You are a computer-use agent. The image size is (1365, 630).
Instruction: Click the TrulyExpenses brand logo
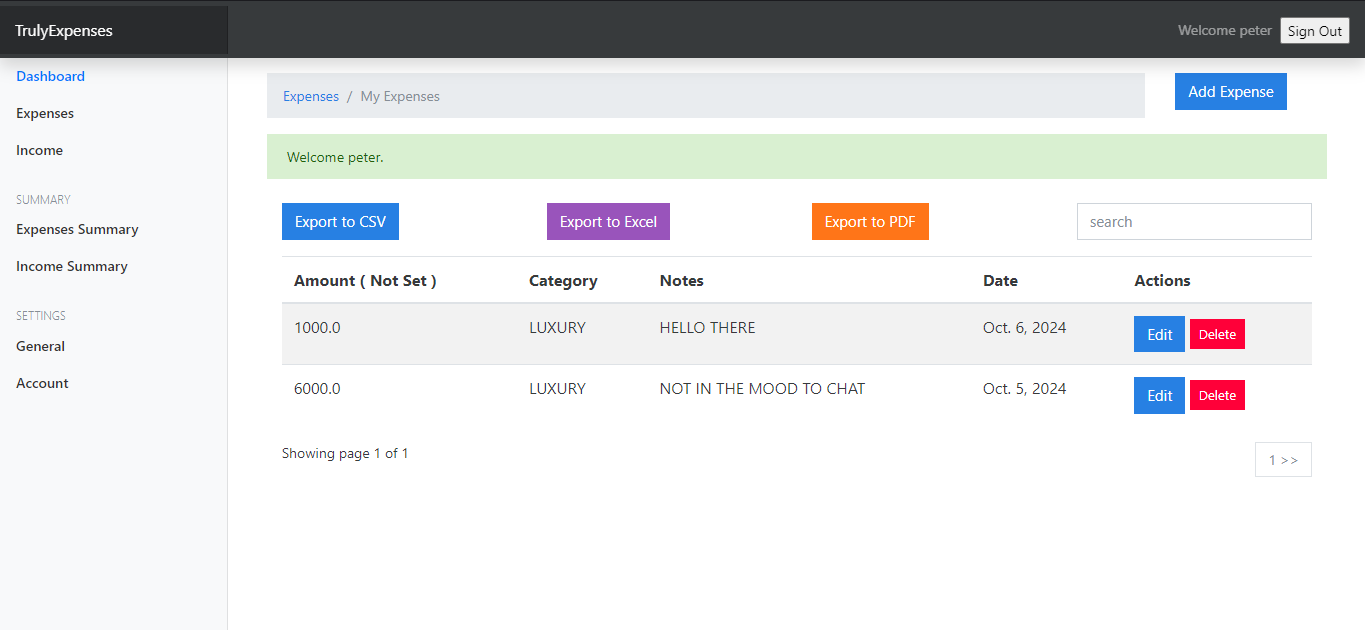64,31
